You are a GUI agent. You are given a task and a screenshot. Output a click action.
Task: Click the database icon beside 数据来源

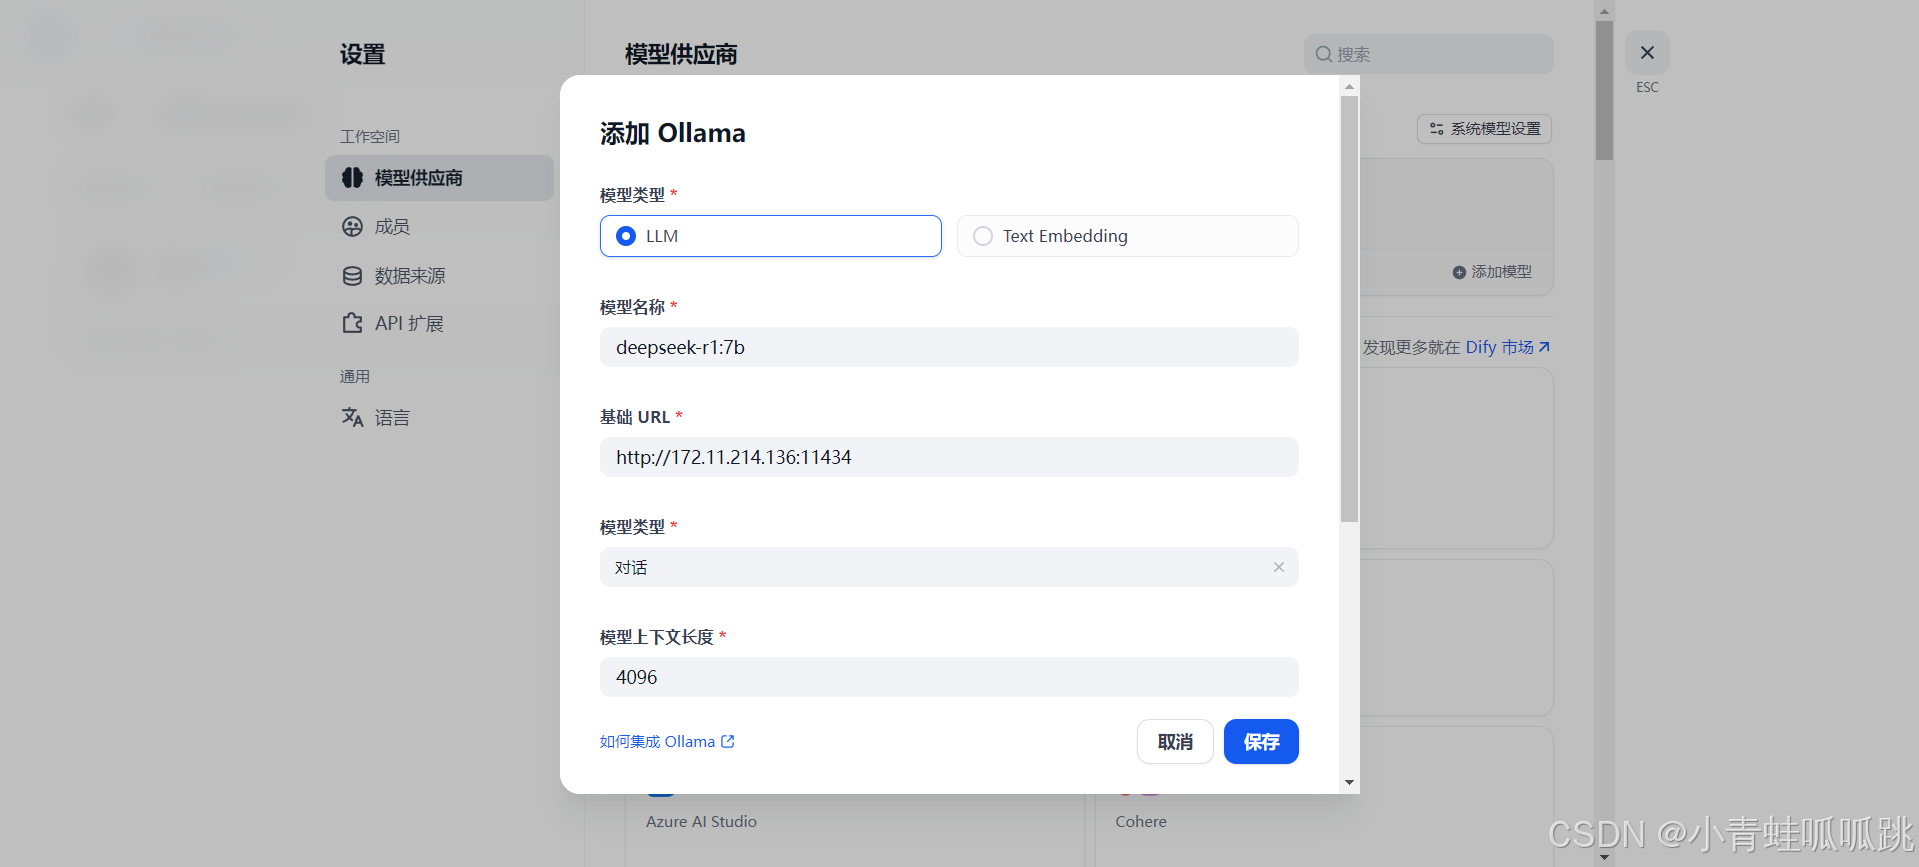352,276
